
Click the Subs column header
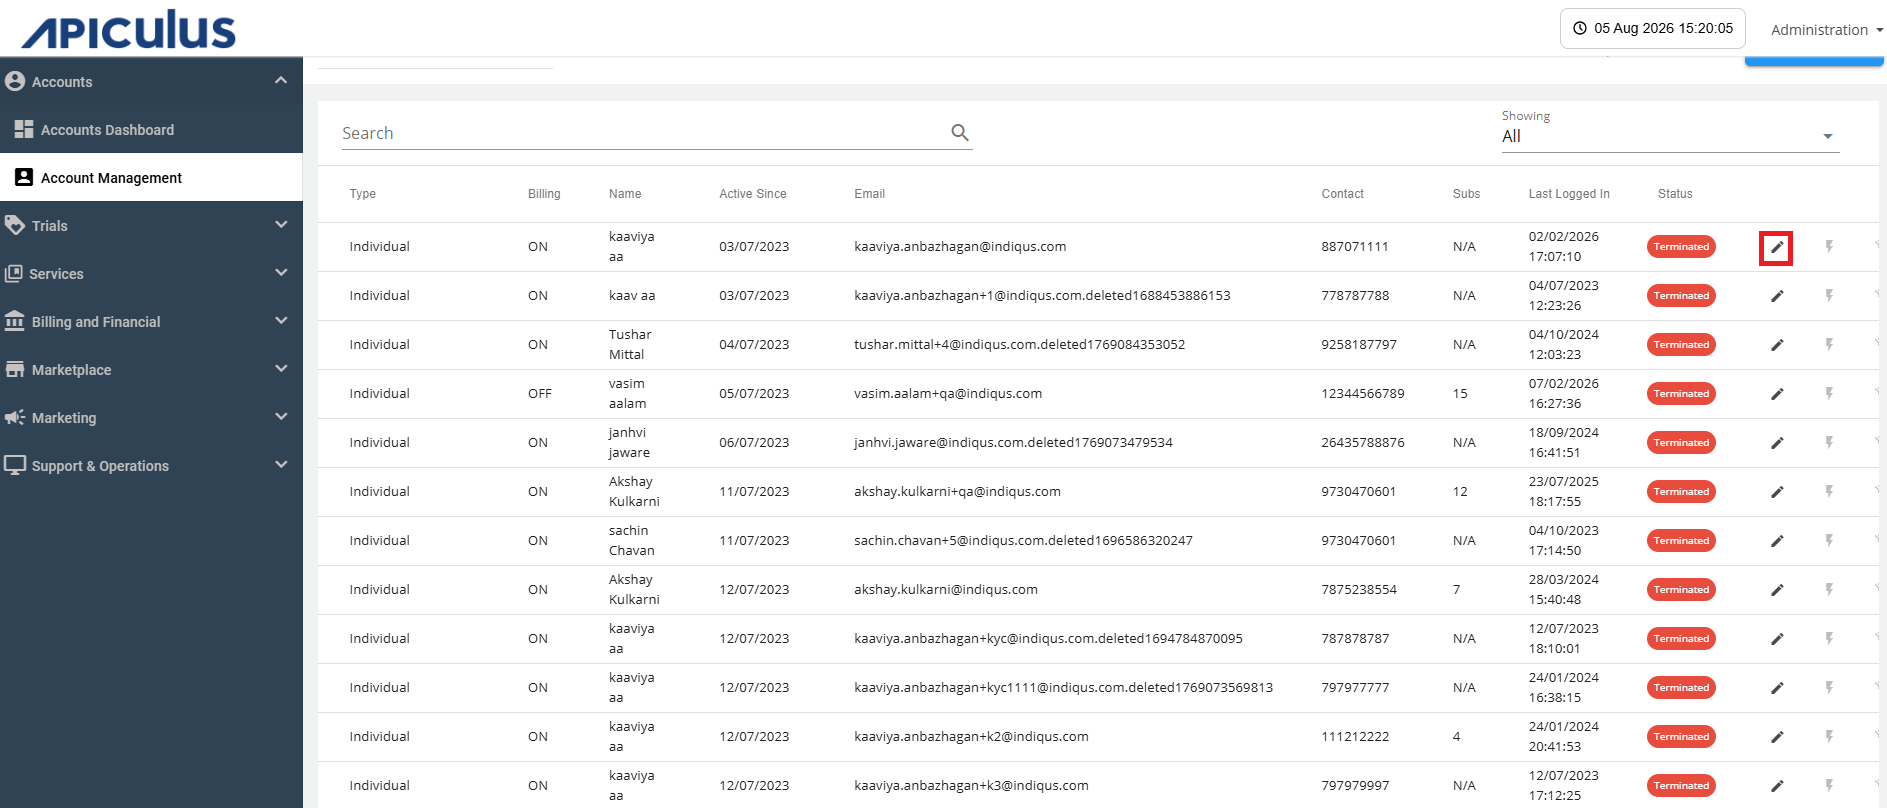[1466, 194]
